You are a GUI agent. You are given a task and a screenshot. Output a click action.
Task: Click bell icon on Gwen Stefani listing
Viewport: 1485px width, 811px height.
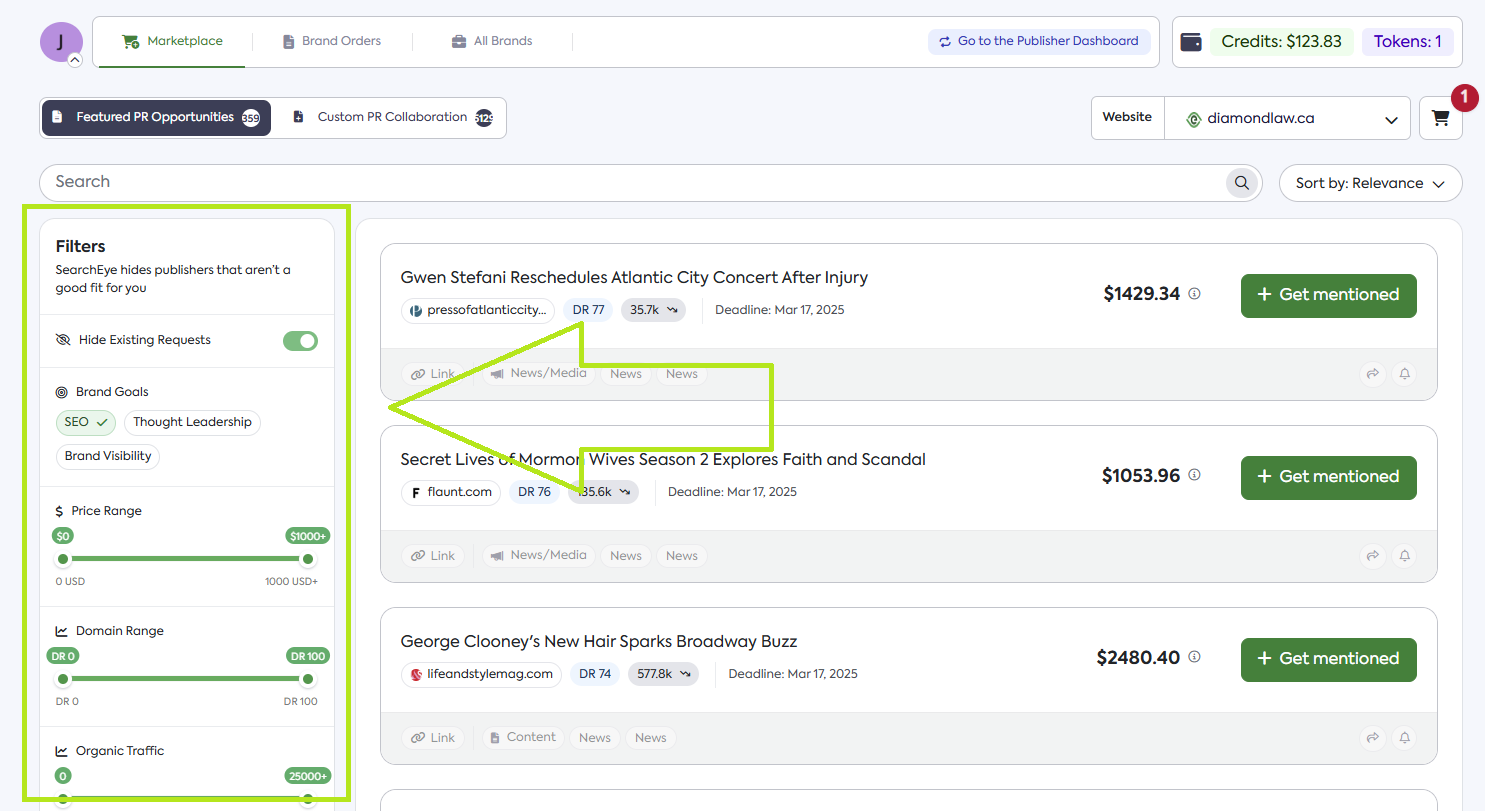[1404, 374]
